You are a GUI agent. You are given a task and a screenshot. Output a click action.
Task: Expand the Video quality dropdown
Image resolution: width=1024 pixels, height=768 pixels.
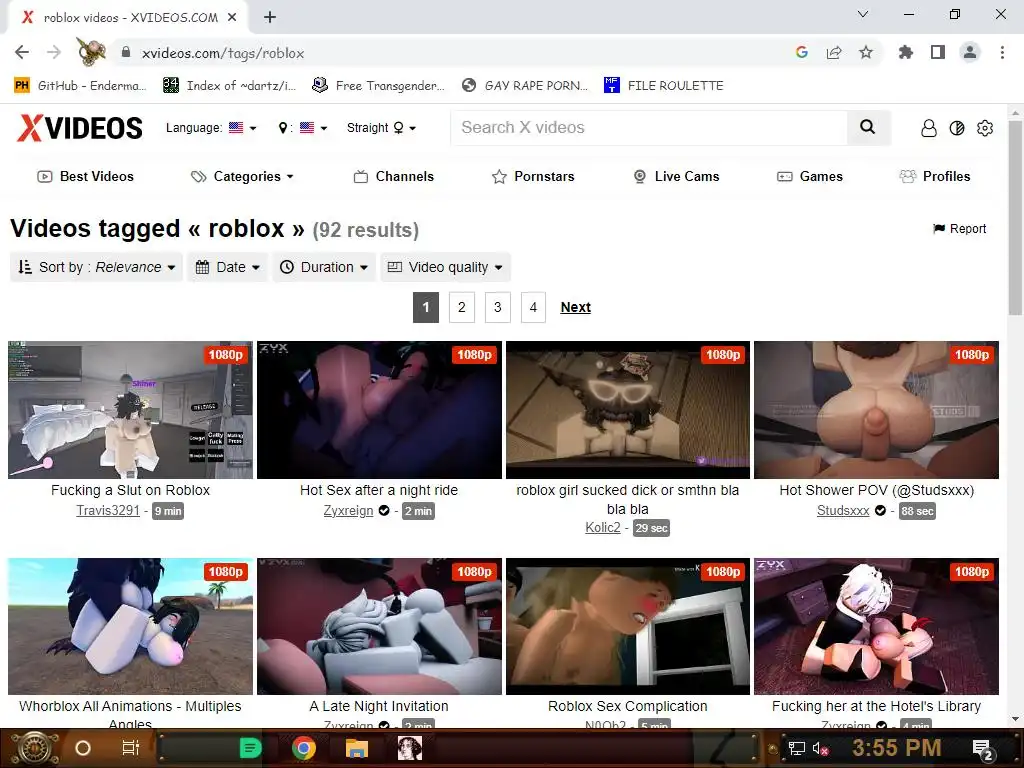click(x=445, y=267)
